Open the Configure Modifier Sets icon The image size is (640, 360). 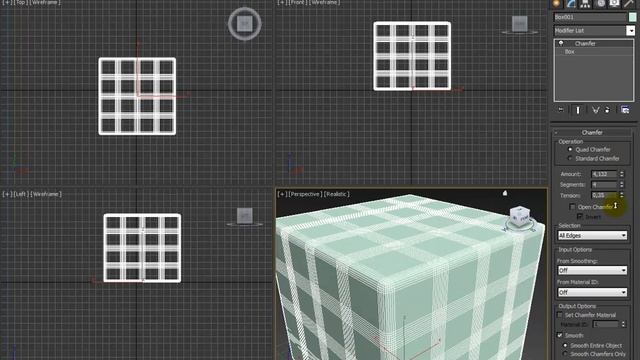[x=625, y=110]
